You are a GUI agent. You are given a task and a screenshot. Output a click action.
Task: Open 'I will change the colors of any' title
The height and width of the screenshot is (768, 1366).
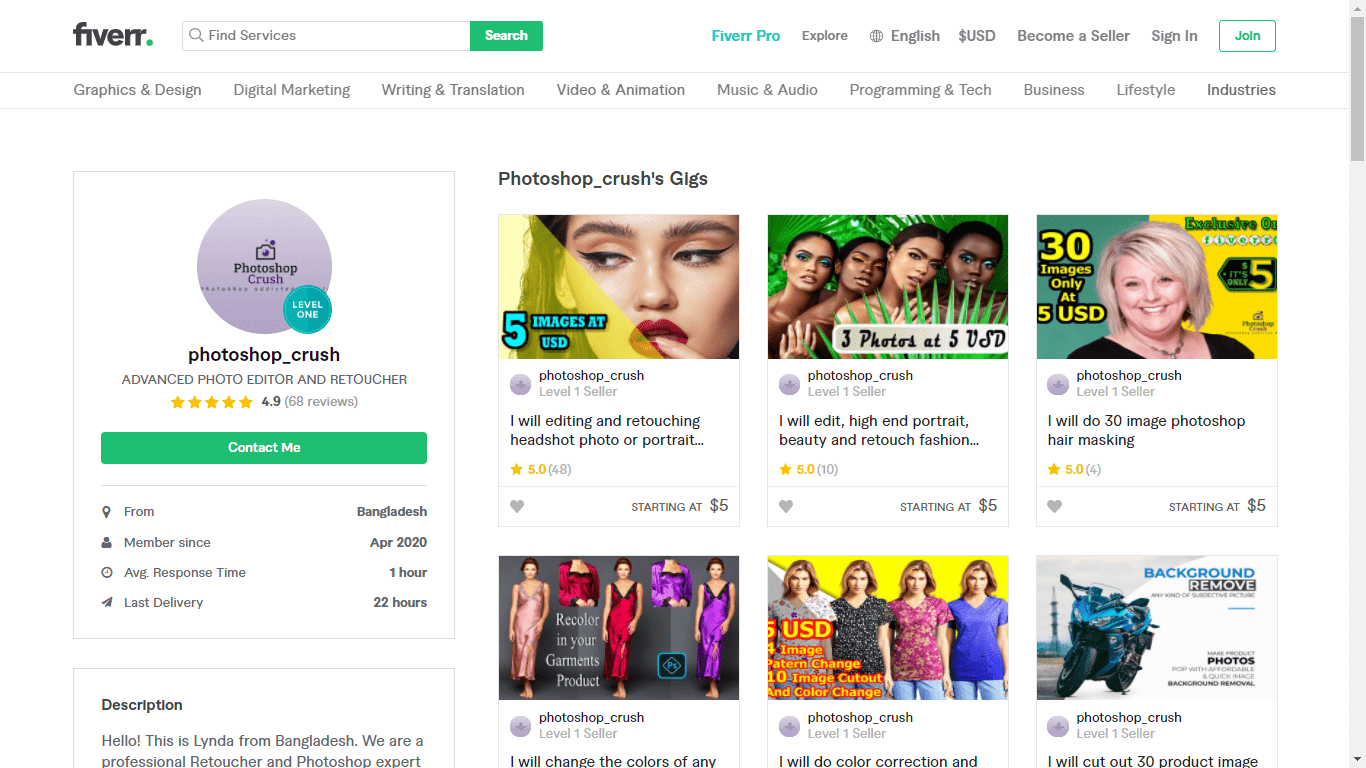[x=613, y=761]
